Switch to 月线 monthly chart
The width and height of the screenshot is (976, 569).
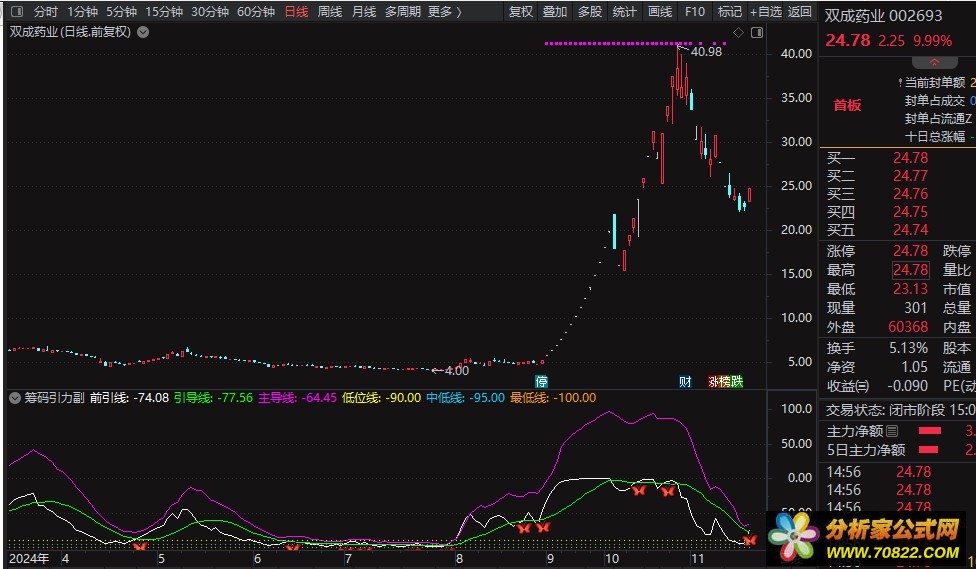pos(364,11)
